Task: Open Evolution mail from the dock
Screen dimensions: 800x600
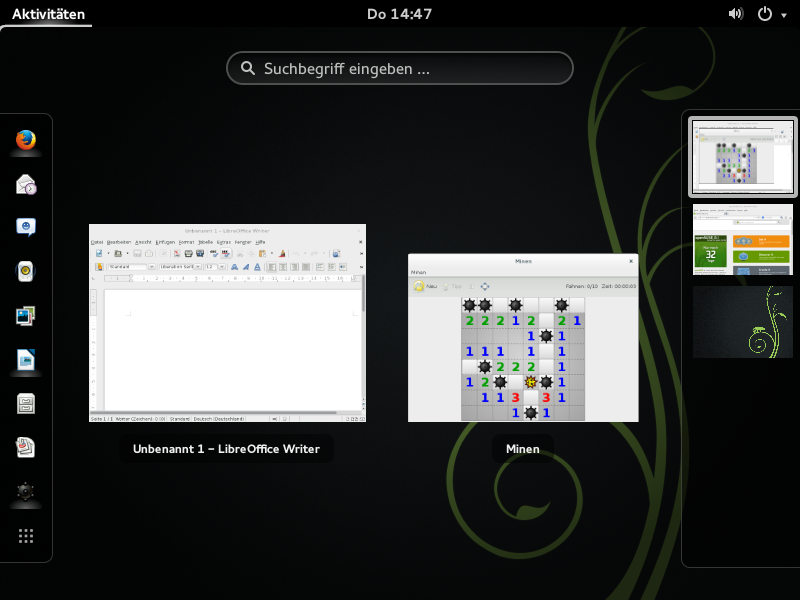Action: click(x=26, y=184)
